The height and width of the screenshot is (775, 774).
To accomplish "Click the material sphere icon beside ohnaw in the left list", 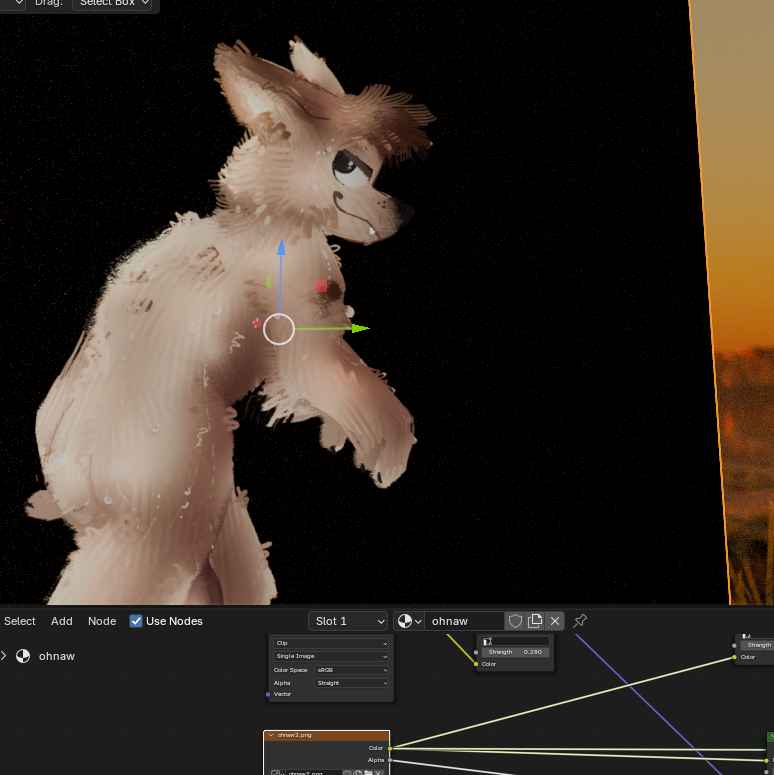I will pyautogui.click(x=23, y=656).
